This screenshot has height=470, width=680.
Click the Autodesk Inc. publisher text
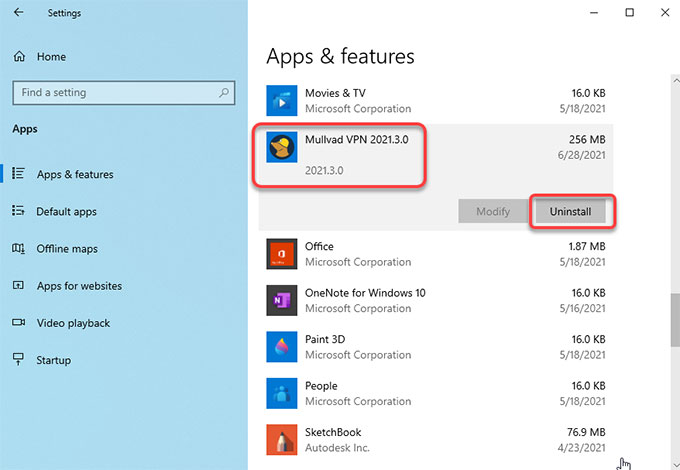click(337, 448)
